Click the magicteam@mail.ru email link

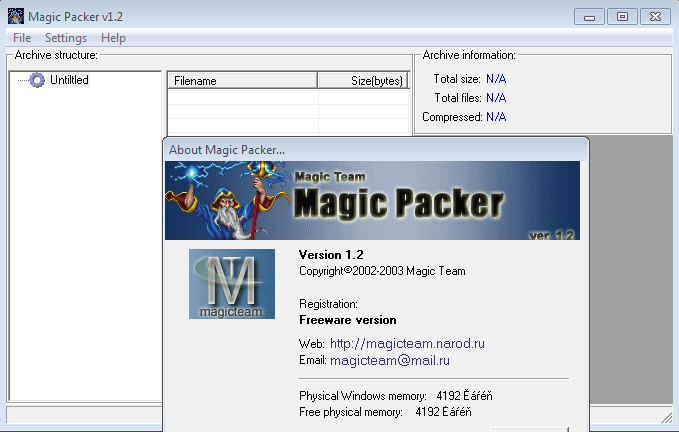[x=389, y=360]
